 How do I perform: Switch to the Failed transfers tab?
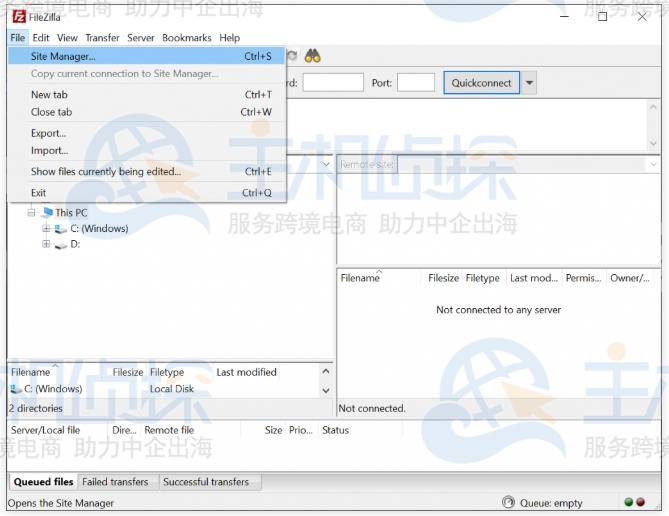point(115,481)
